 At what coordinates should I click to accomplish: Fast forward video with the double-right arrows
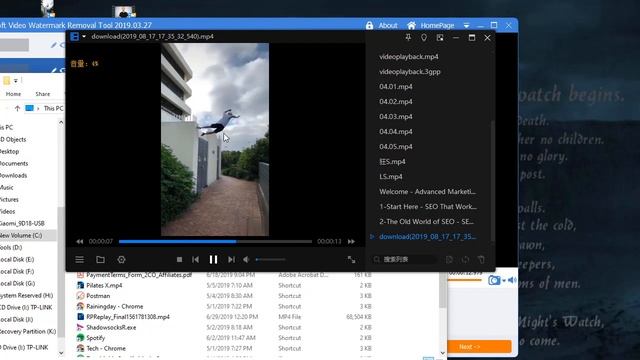tap(351, 242)
